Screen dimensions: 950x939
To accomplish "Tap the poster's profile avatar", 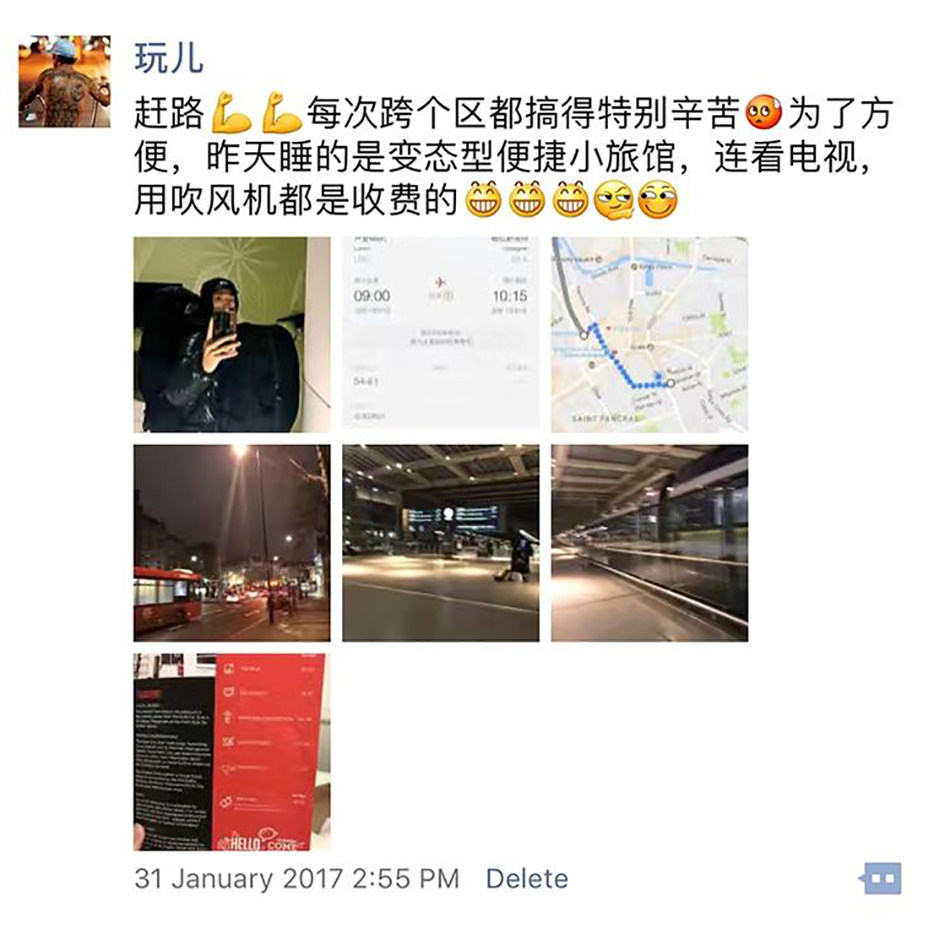I will [x=64, y=81].
